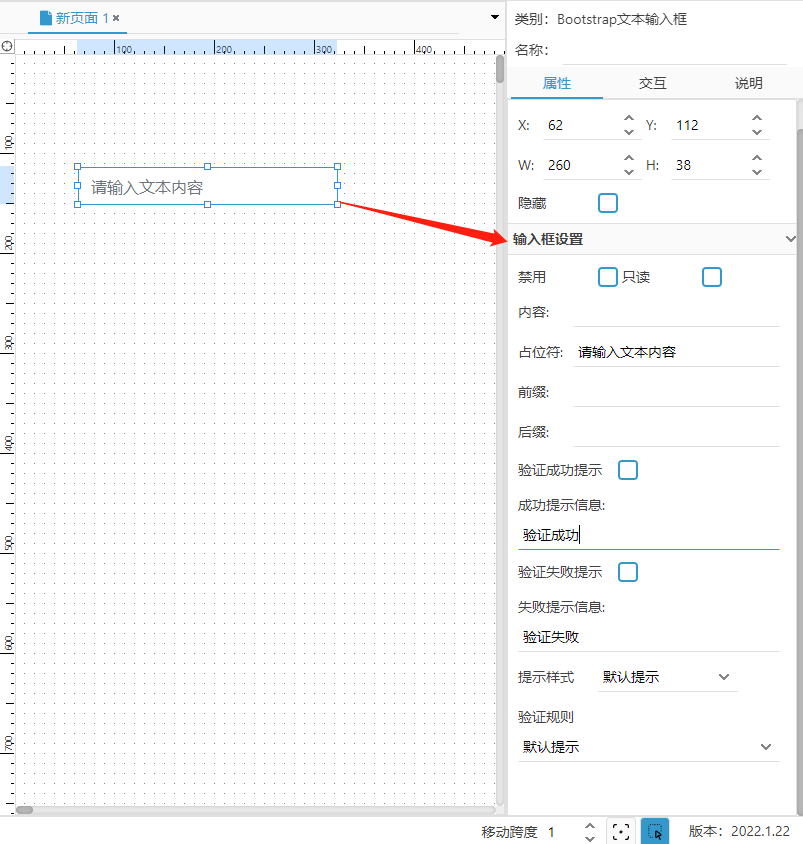Toggle the 隐藏 checkbox

[608, 203]
